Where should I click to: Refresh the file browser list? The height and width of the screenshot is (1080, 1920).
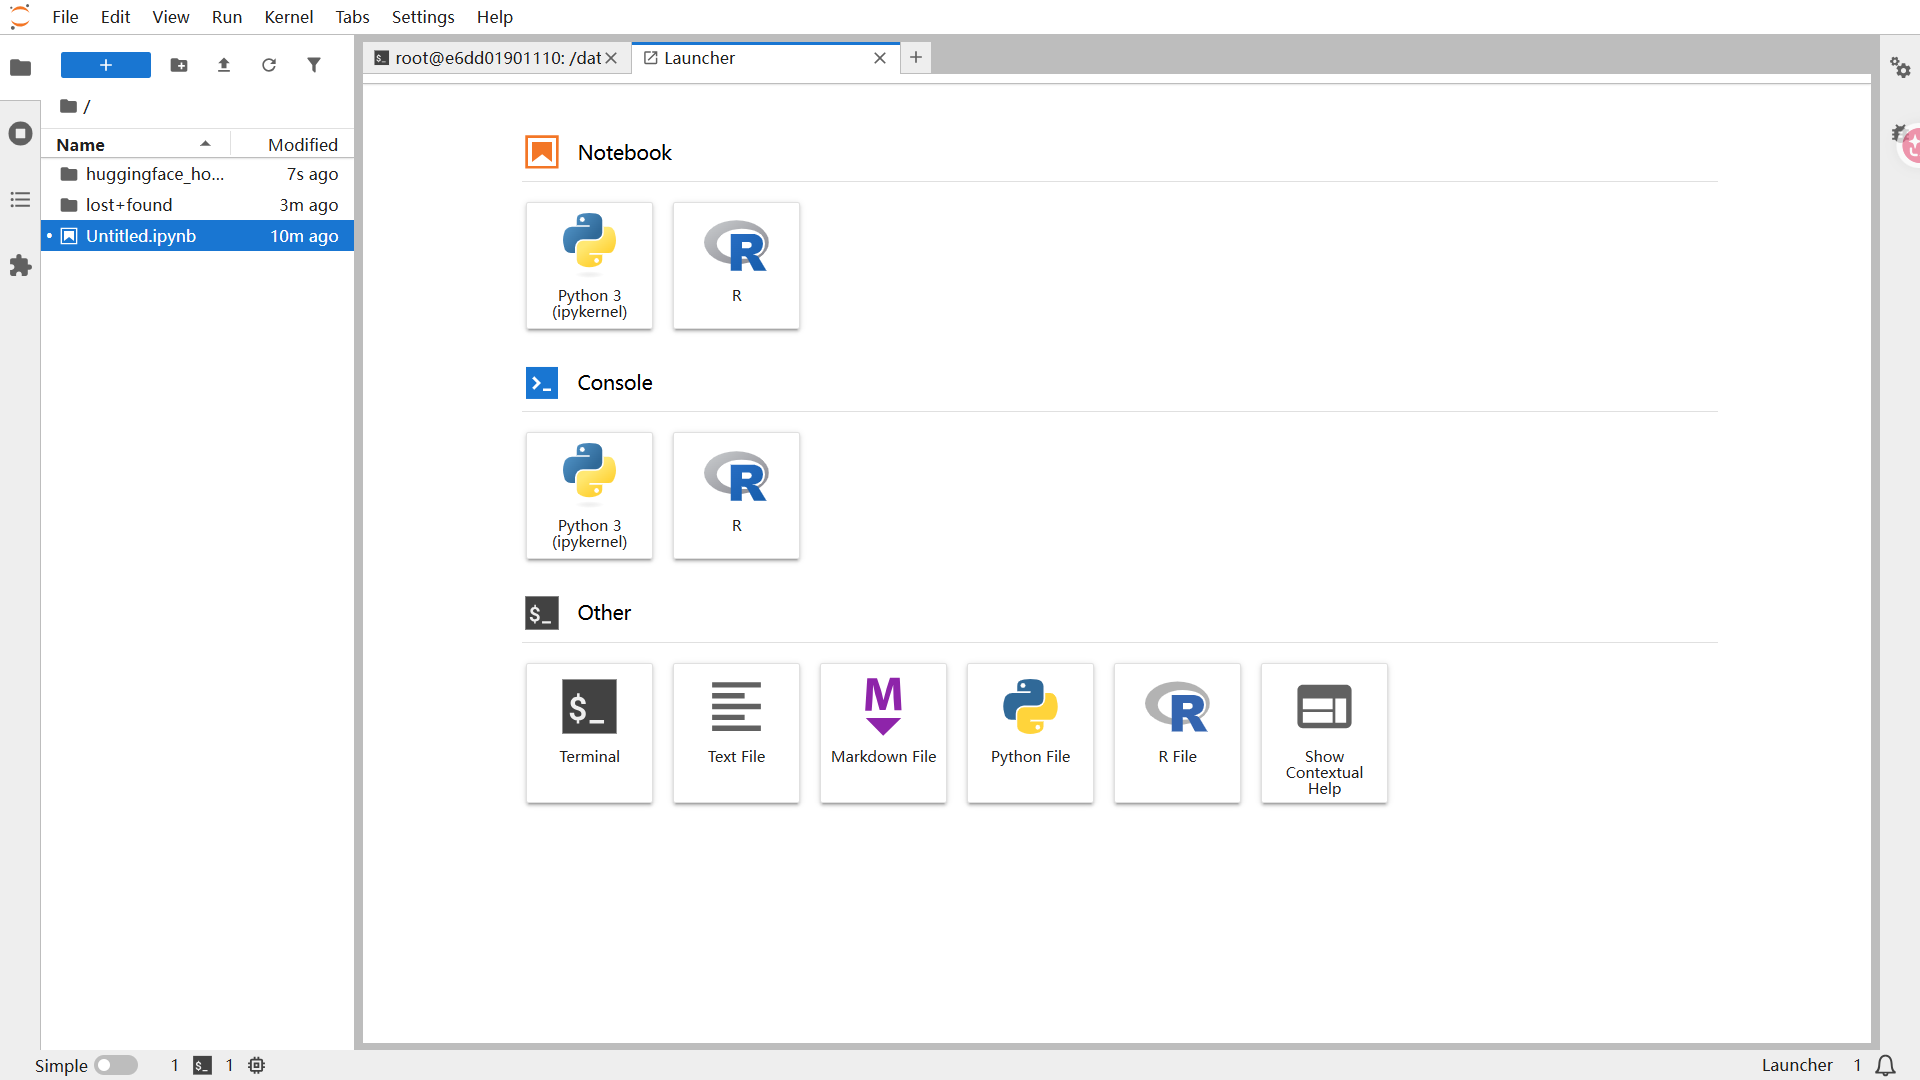[269, 65]
